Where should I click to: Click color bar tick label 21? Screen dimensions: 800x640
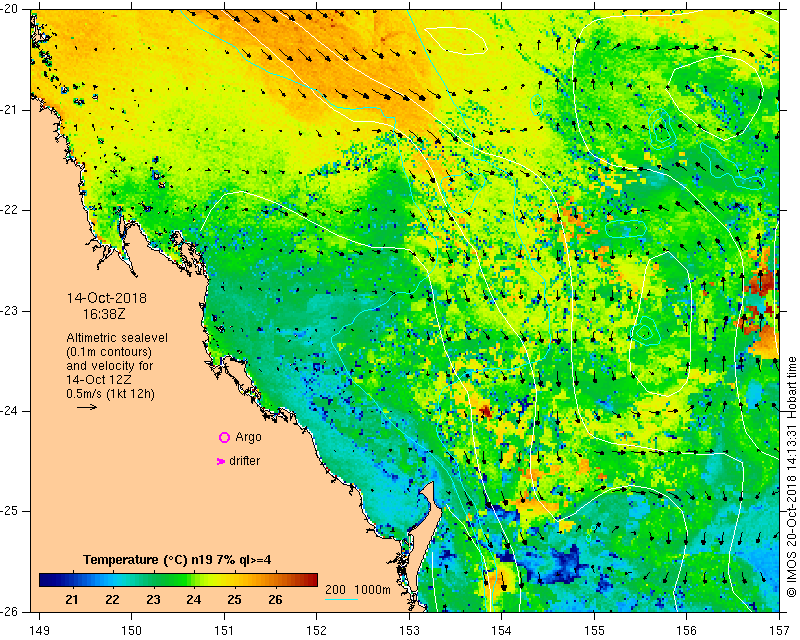[72, 600]
